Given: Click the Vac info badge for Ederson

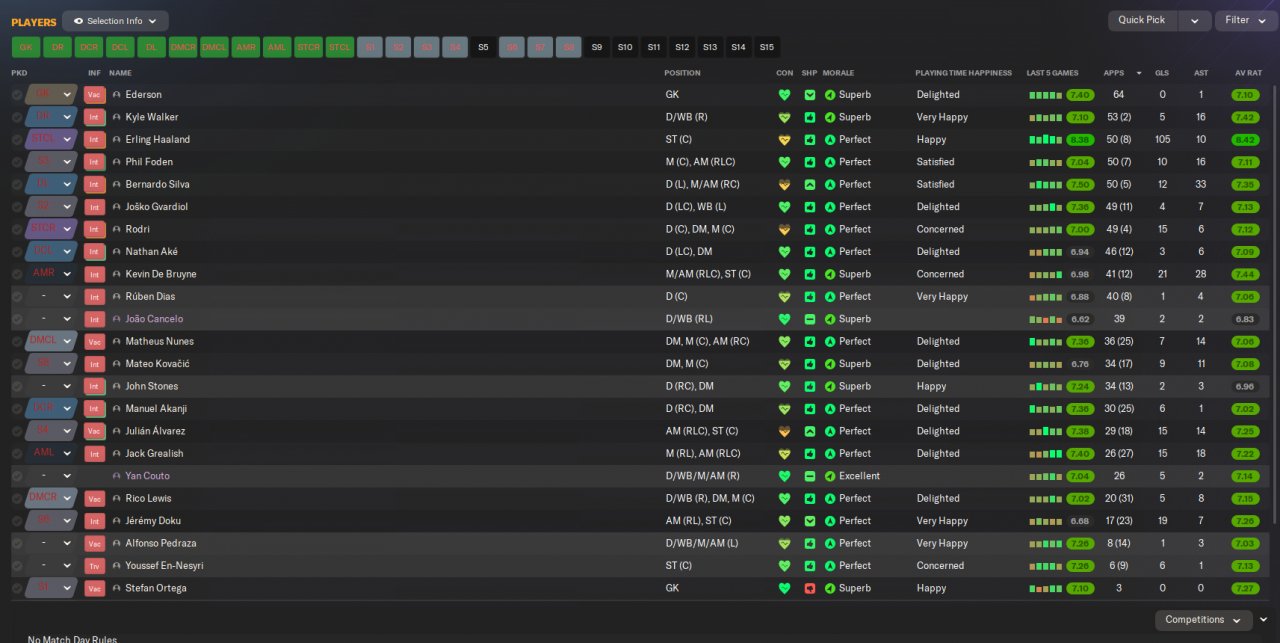Looking at the screenshot, I should coord(94,95).
